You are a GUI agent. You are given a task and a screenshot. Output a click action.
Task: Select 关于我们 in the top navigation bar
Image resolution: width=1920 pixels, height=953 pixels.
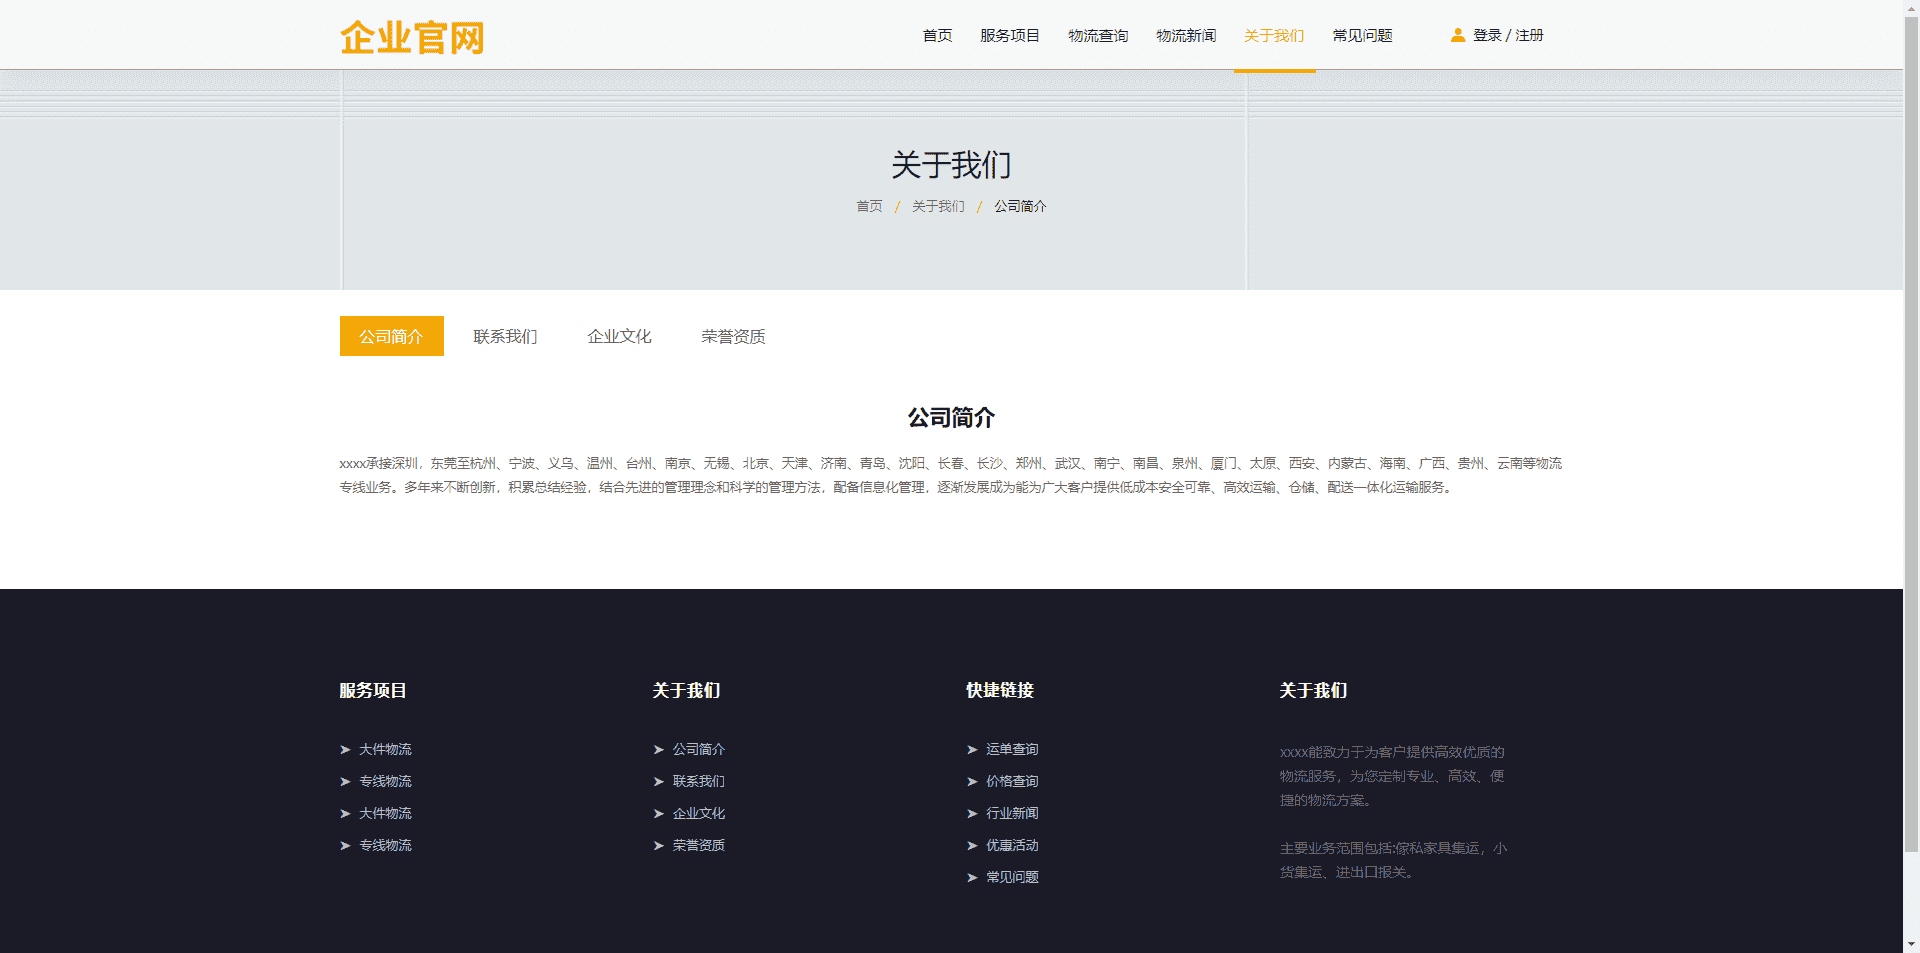1274,35
